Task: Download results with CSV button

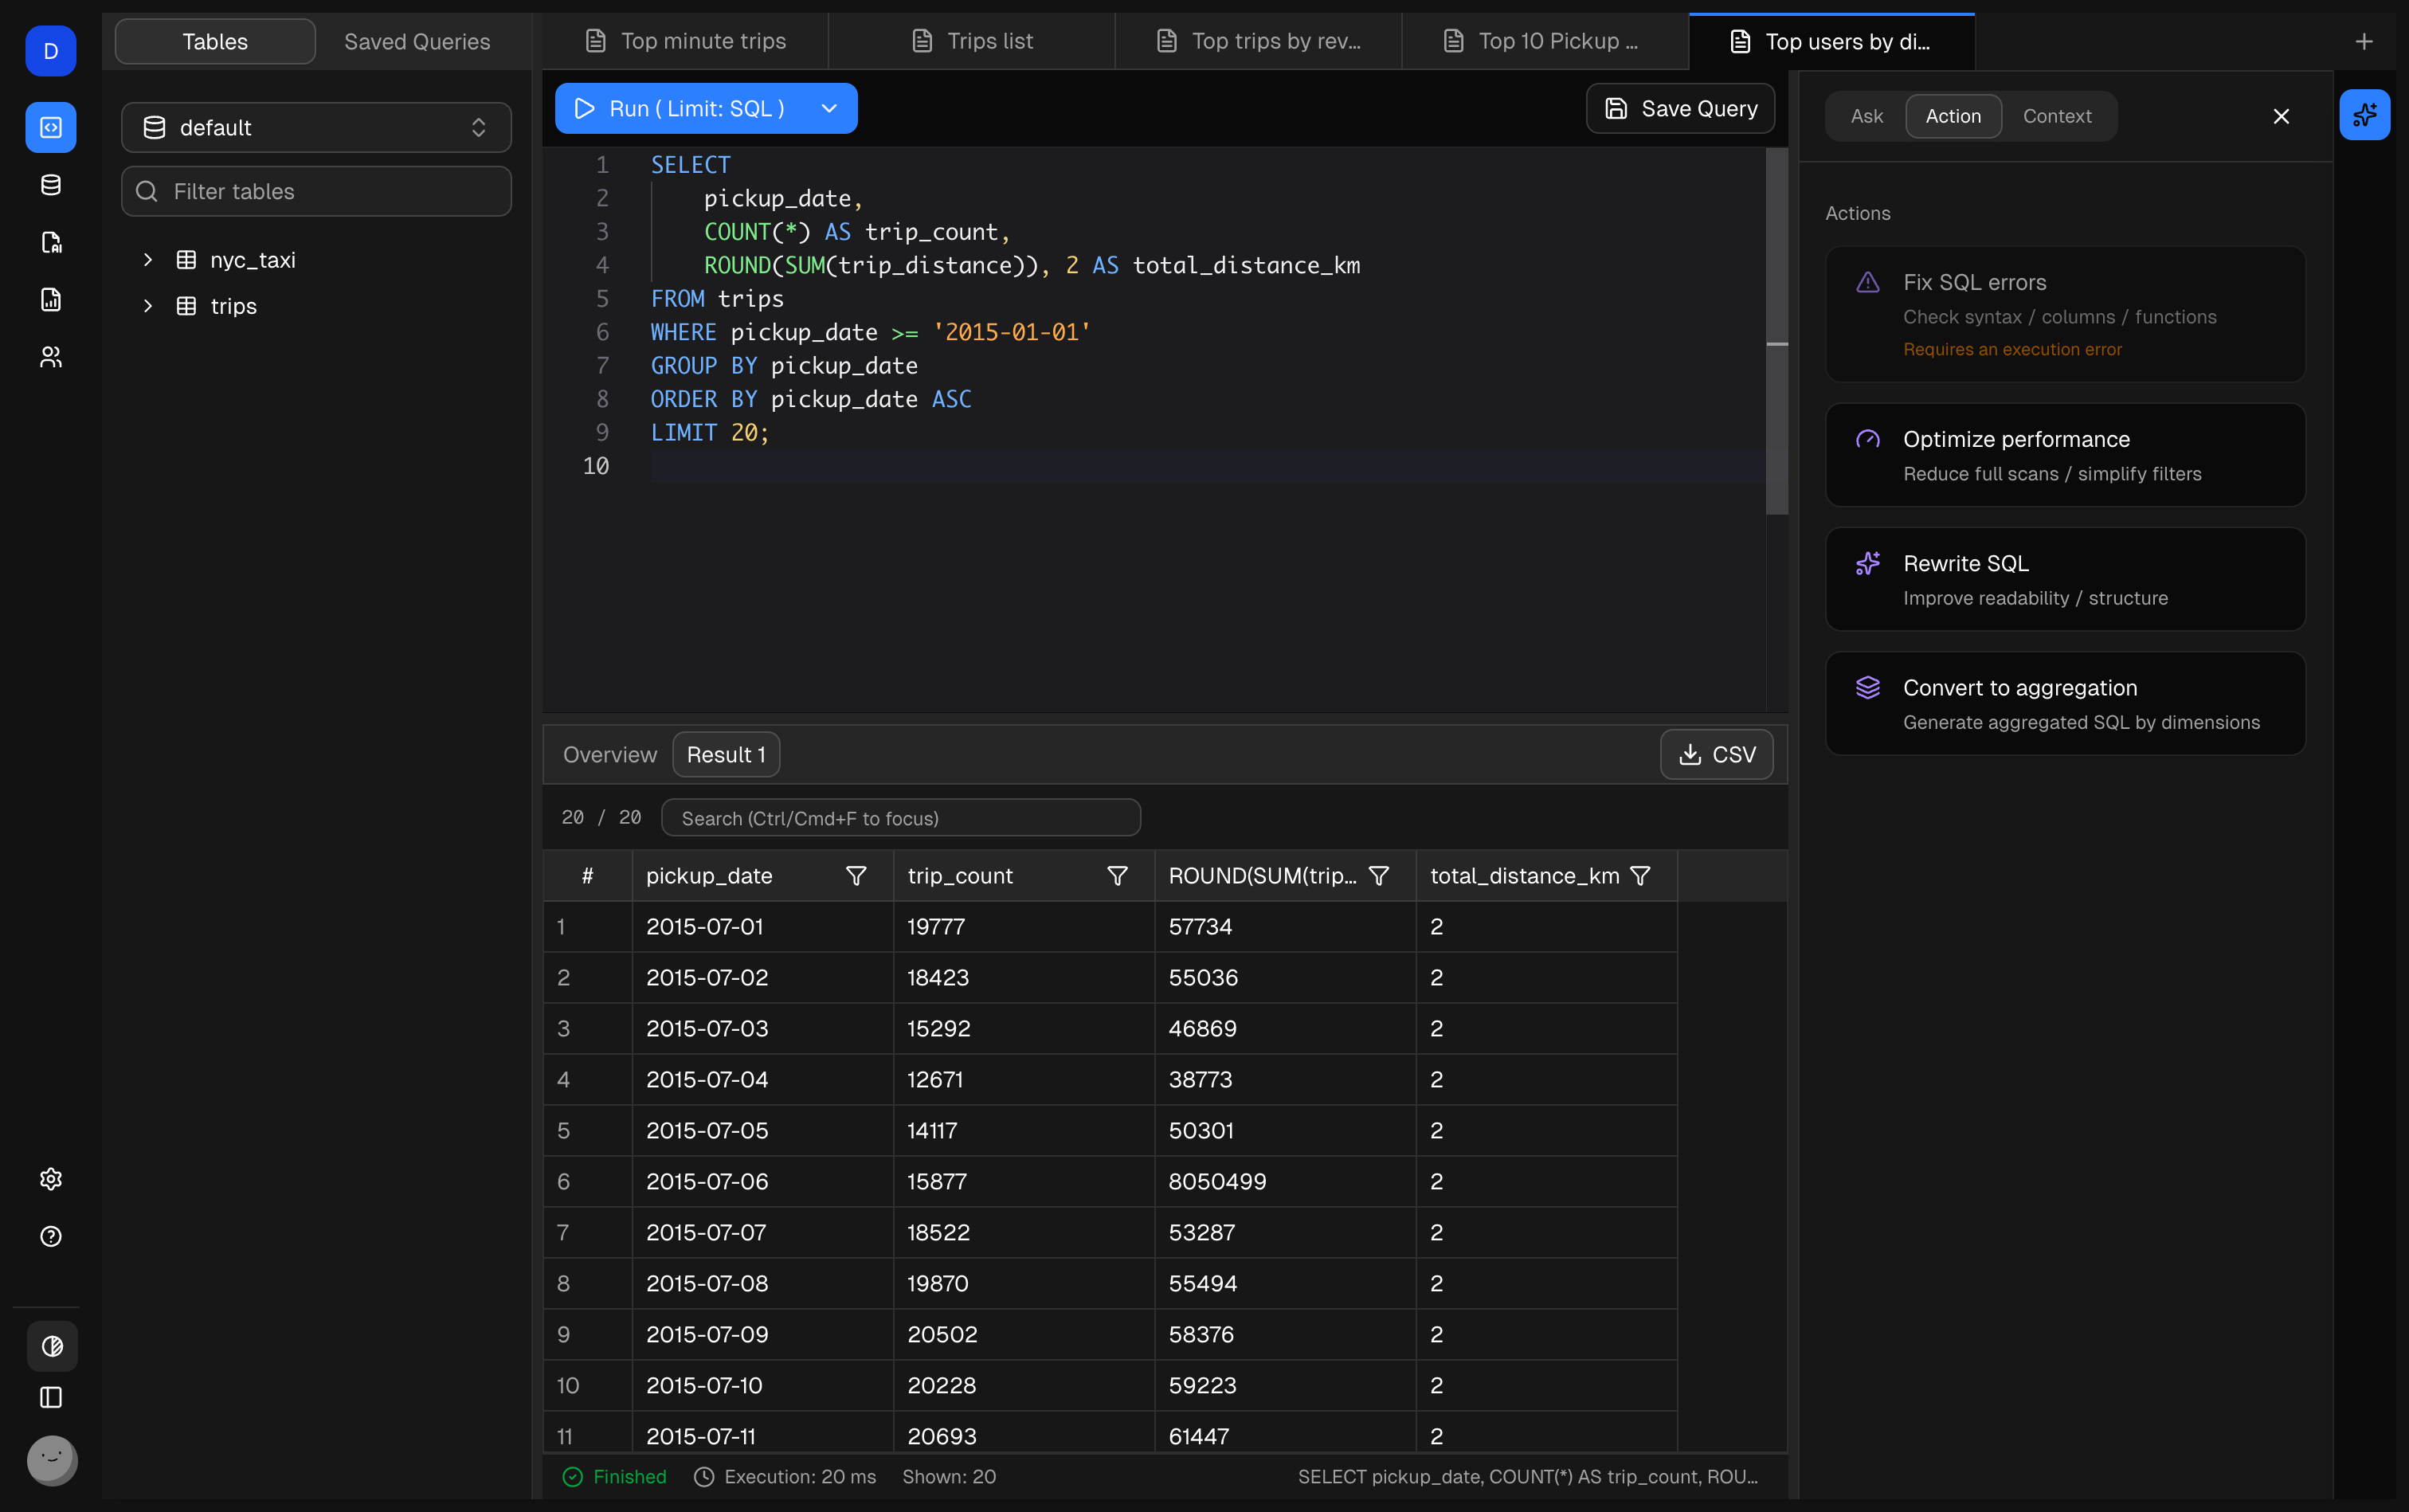Action: pos(1716,755)
